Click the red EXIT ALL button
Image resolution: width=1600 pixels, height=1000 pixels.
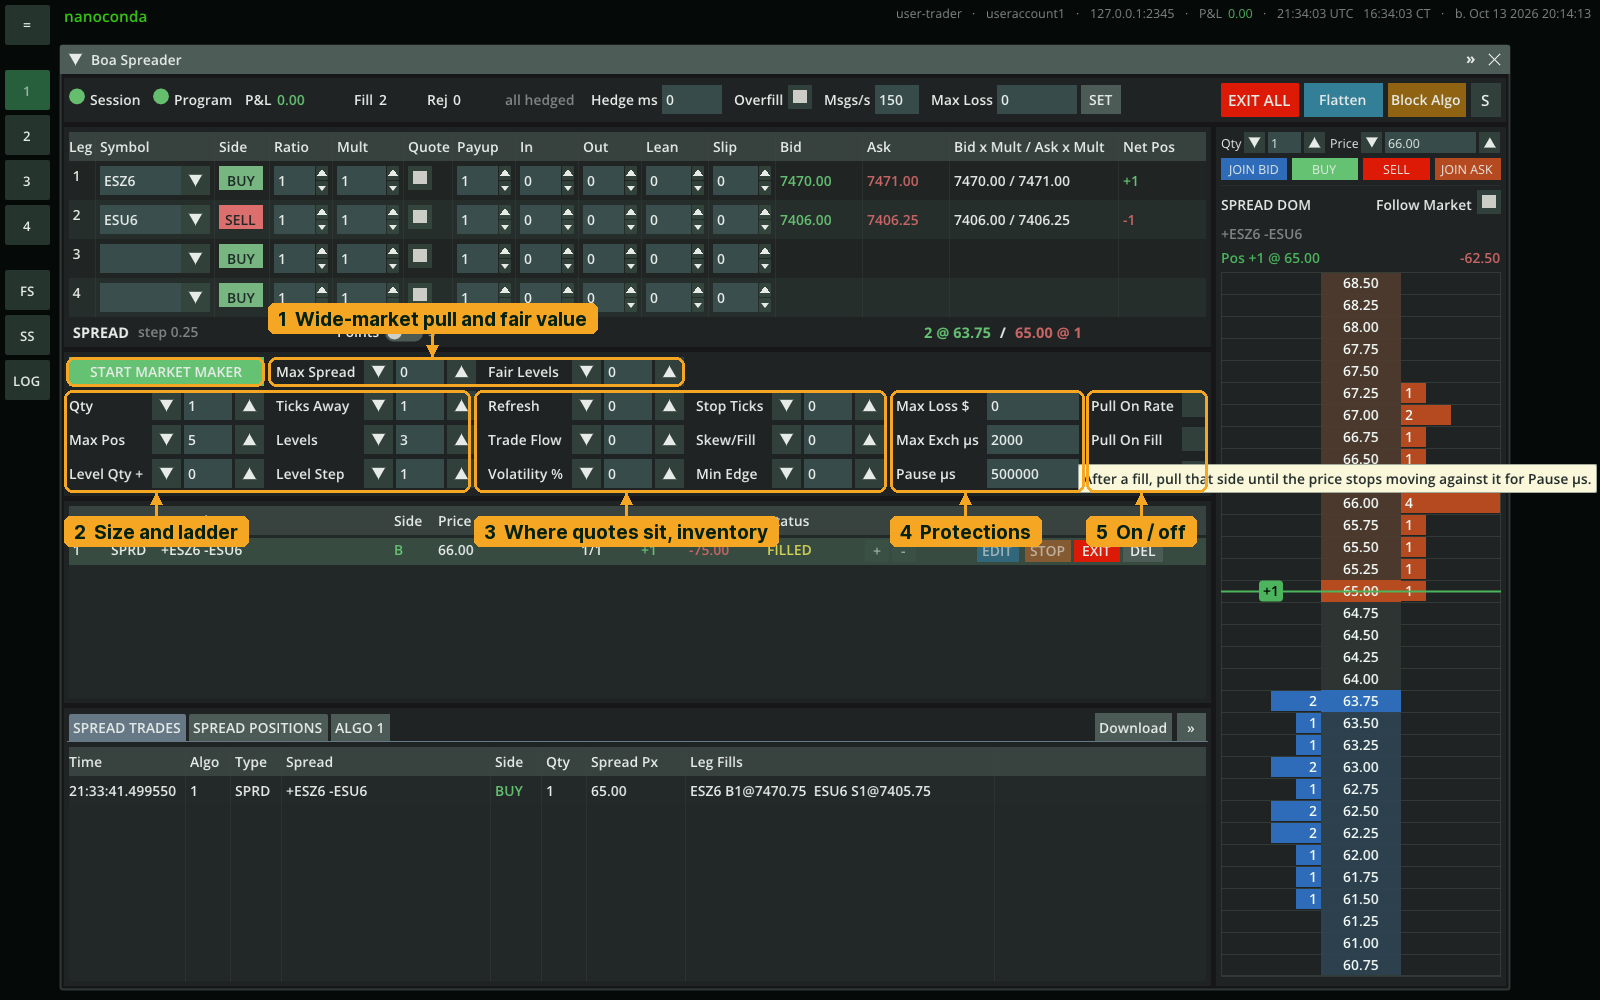(x=1259, y=100)
